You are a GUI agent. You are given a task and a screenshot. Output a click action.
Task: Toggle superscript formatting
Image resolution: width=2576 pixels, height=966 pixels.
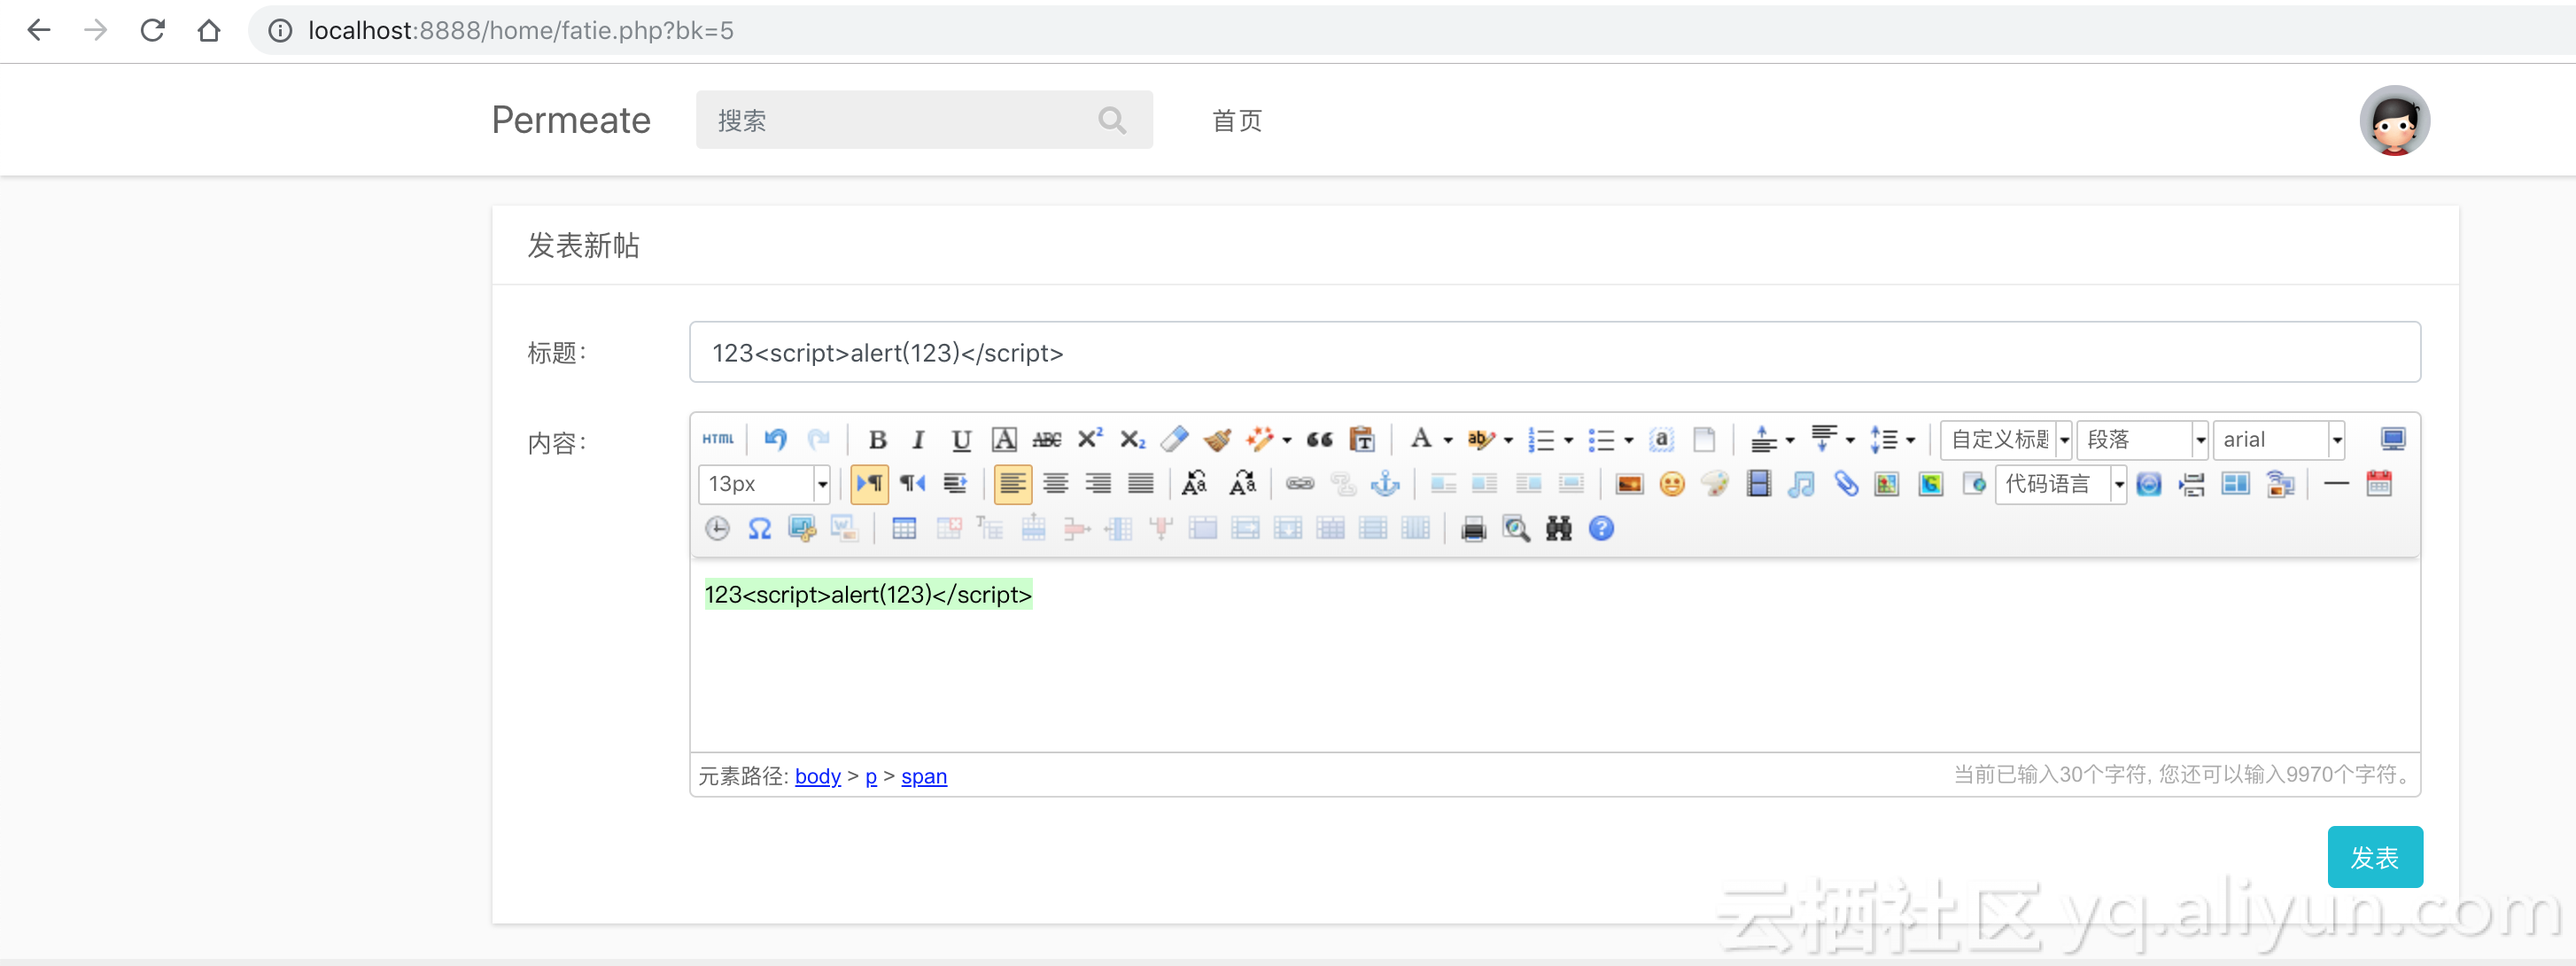[x=1090, y=439]
